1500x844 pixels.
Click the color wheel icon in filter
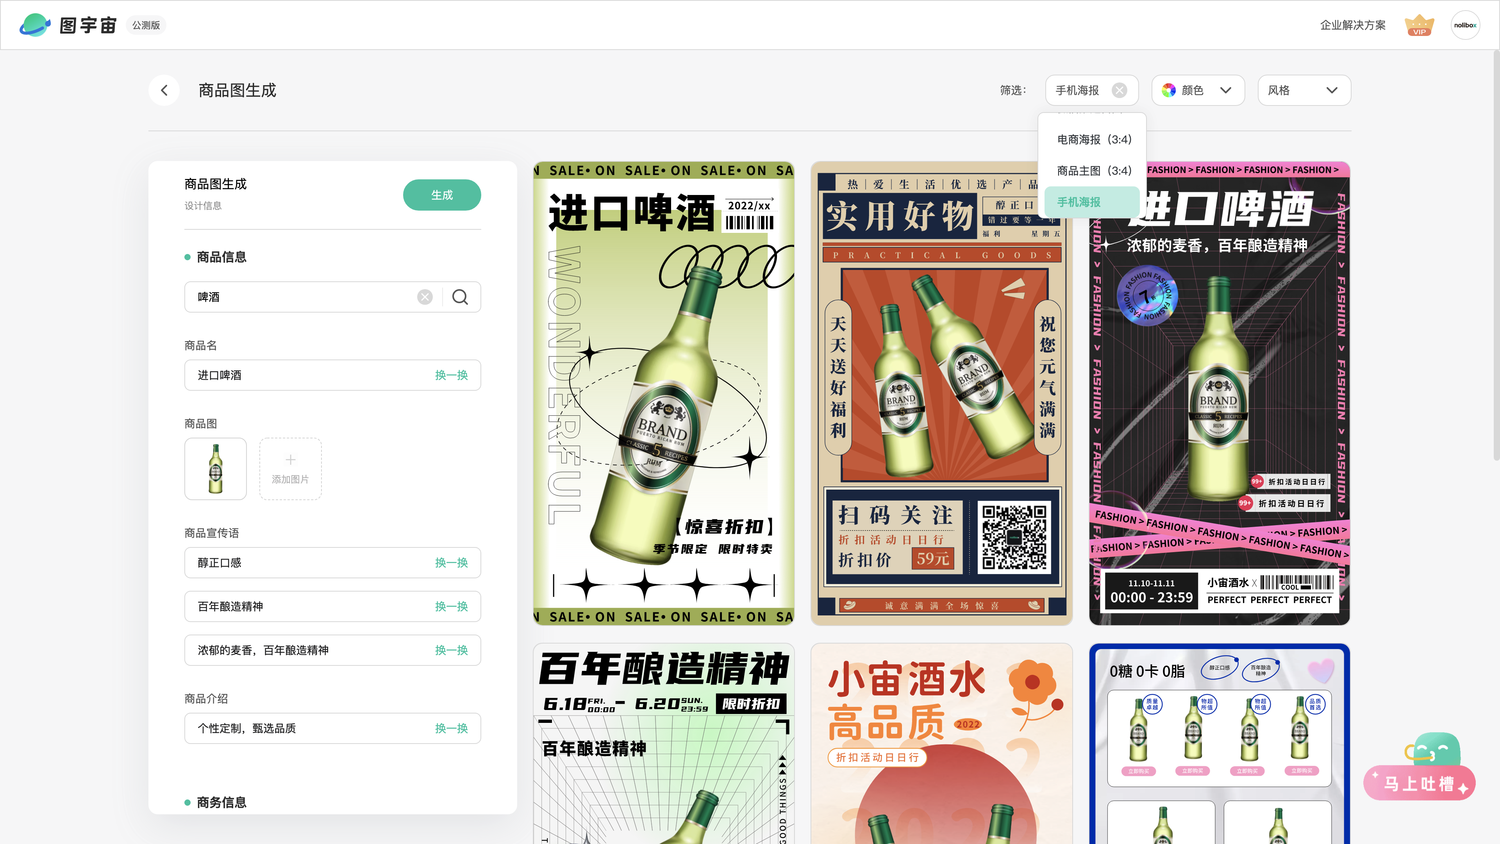[1168, 90]
